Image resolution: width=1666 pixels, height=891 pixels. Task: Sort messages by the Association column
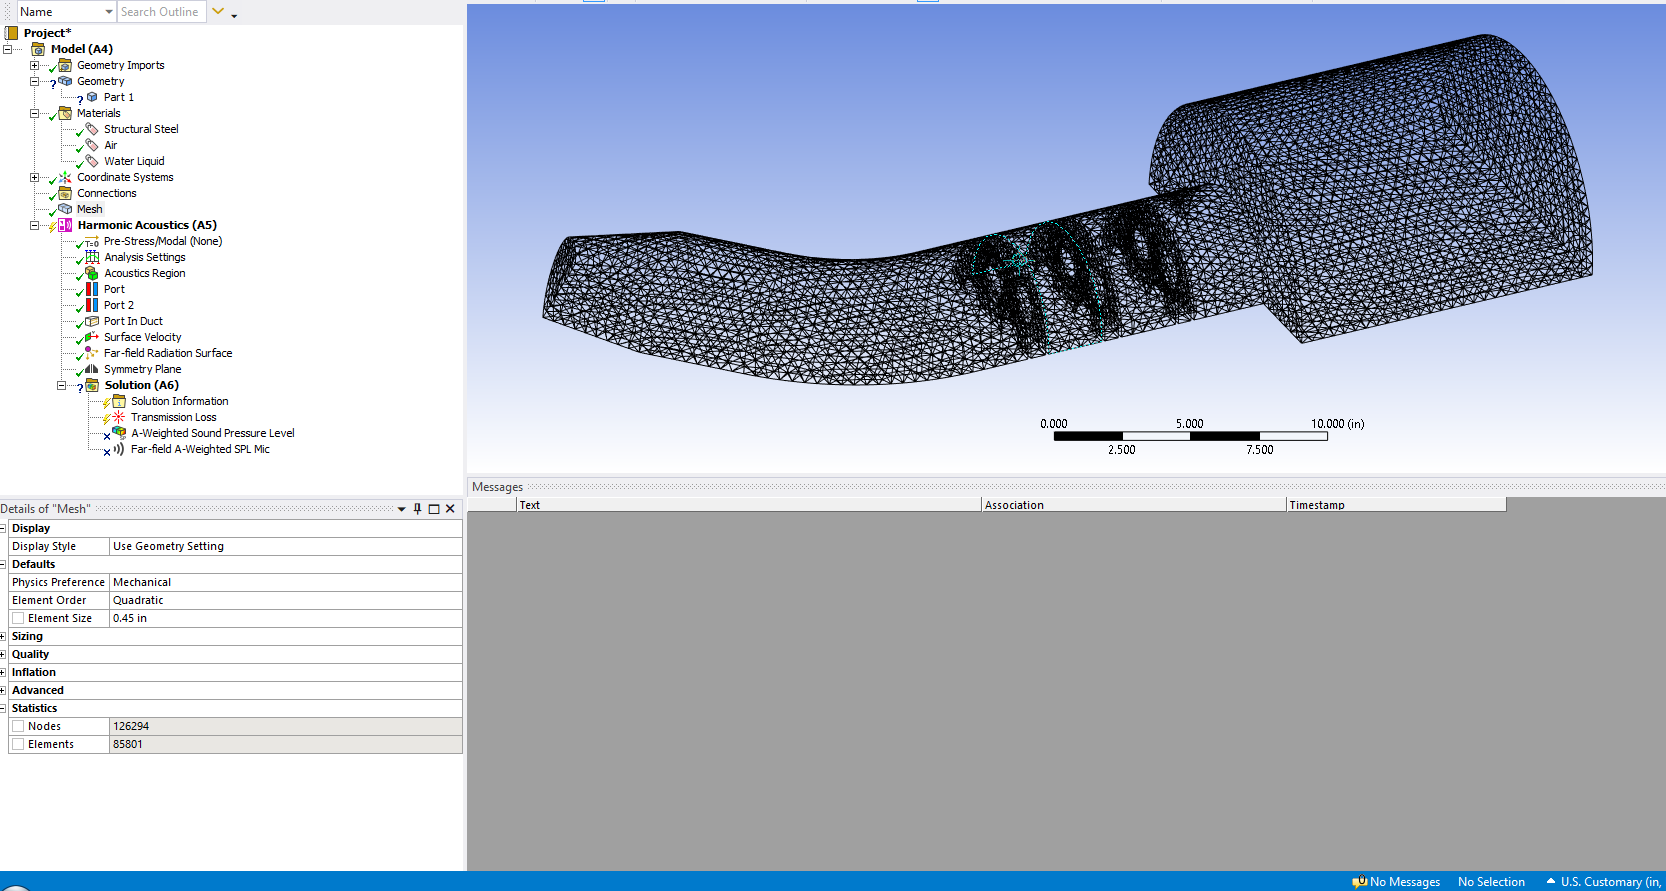pos(1134,505)
